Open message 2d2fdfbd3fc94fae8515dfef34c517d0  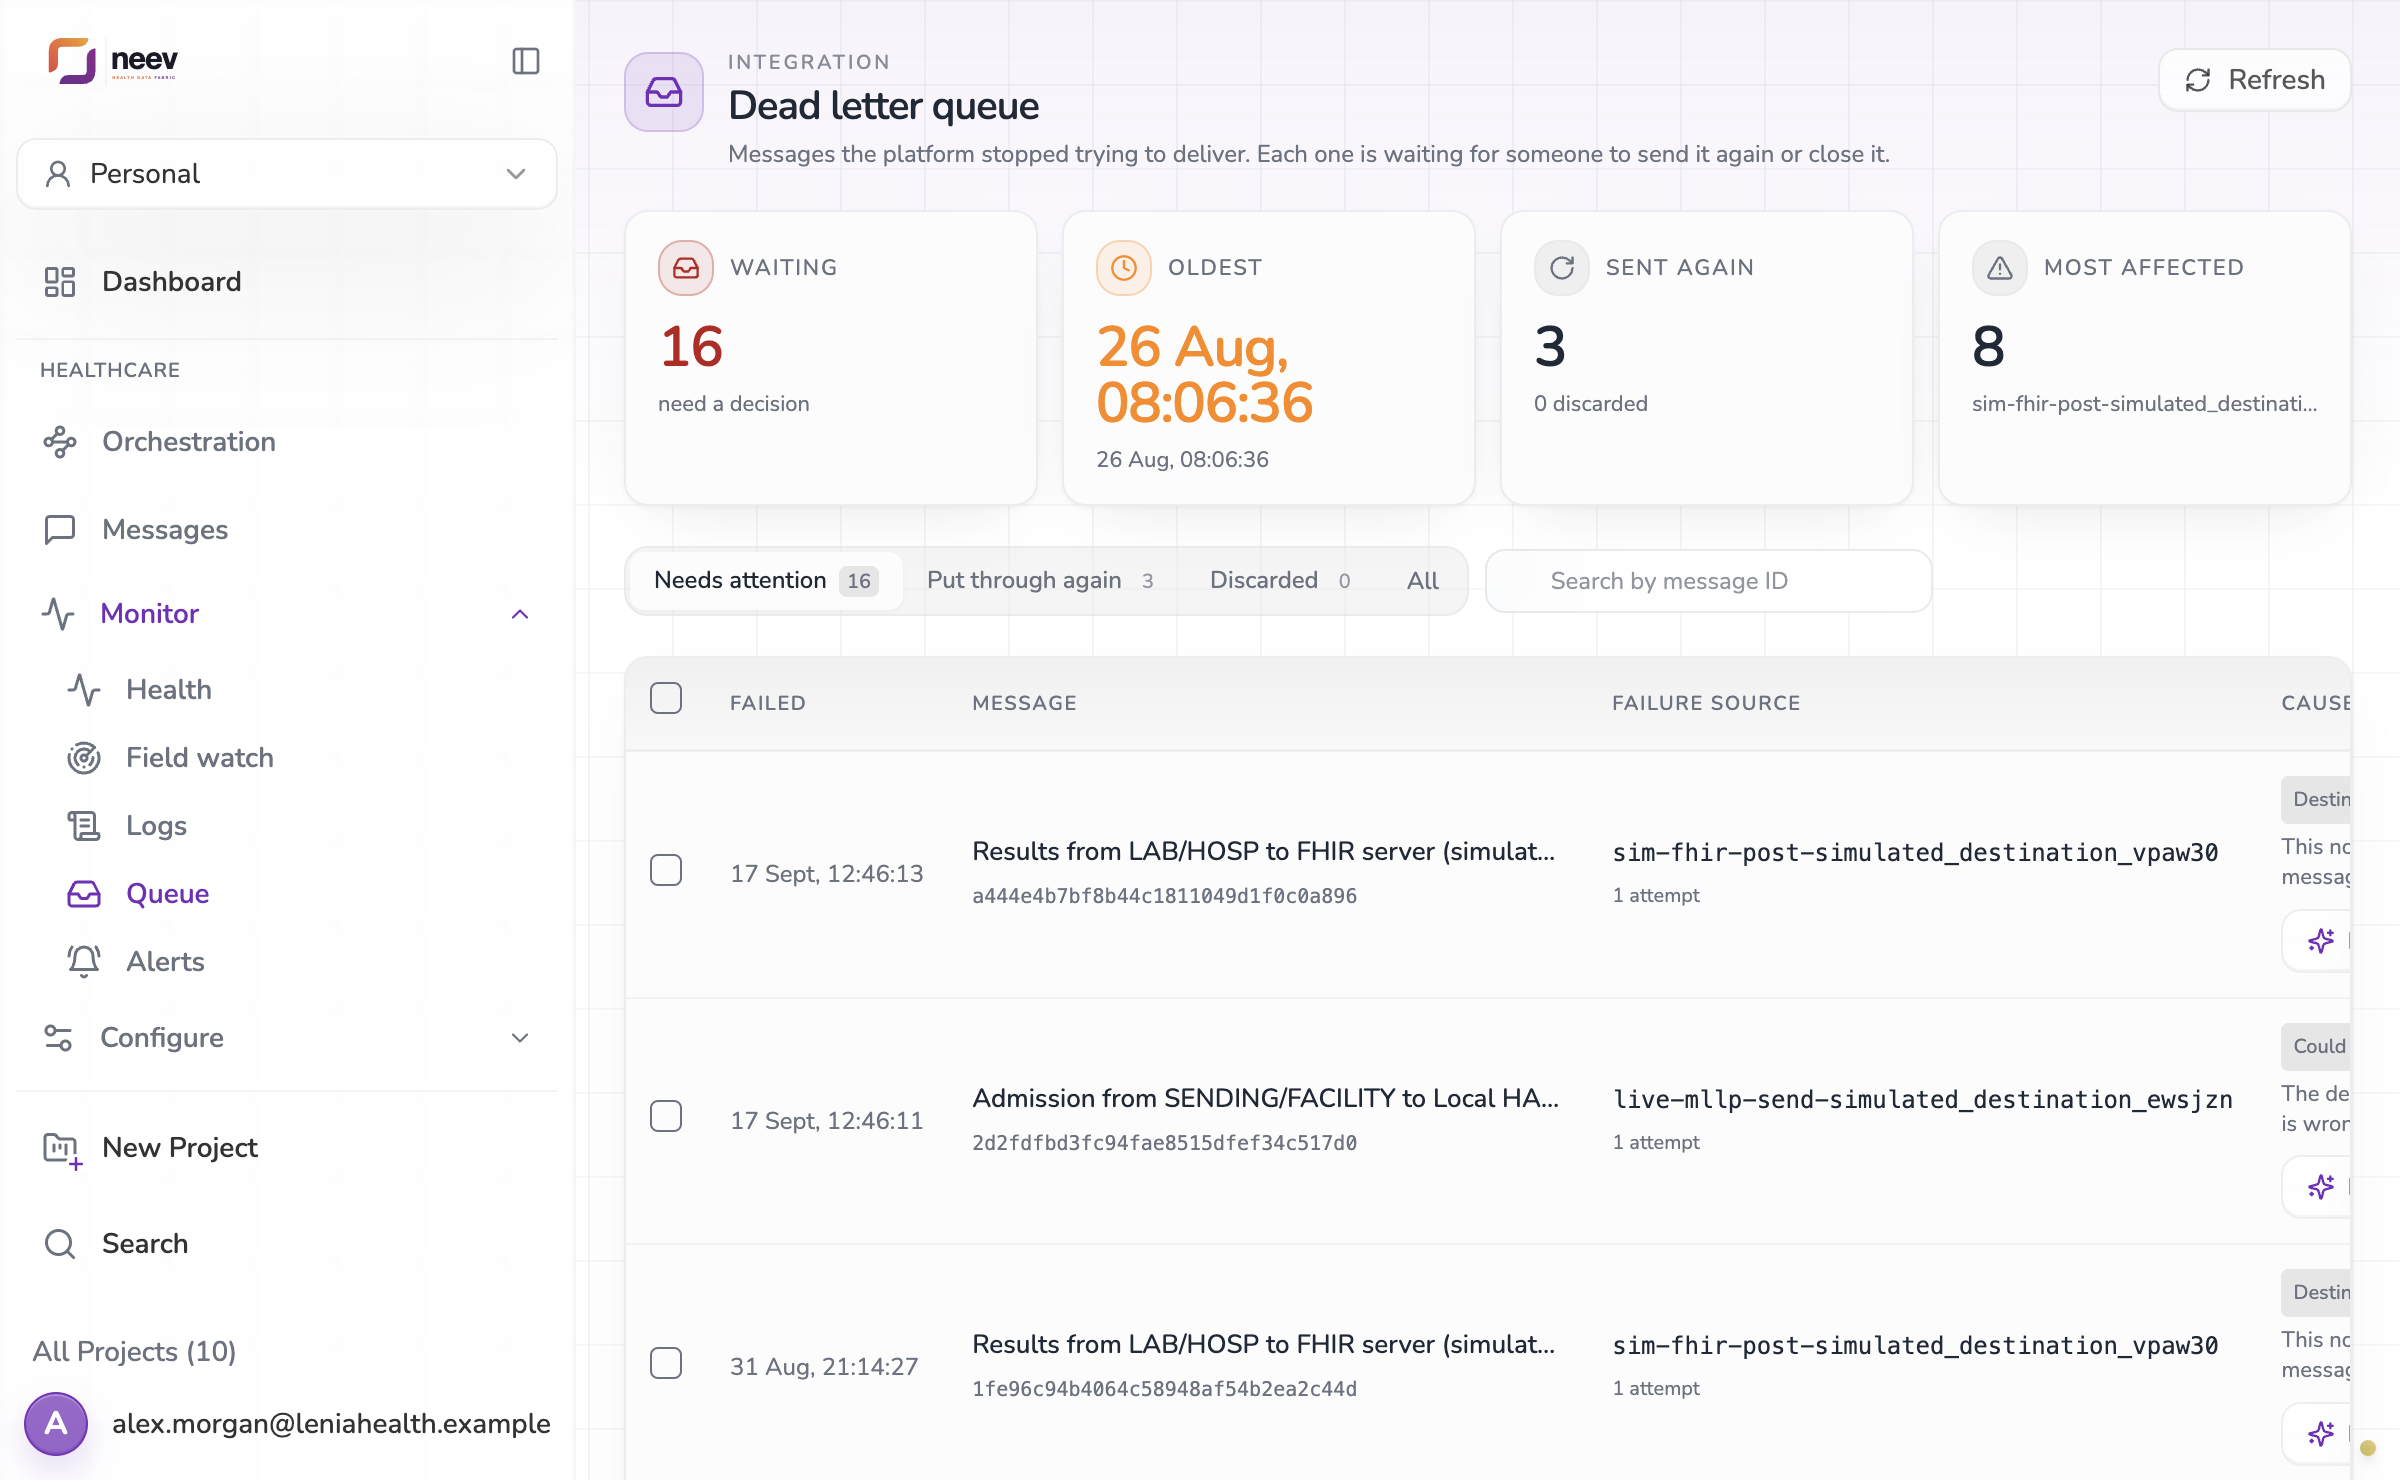[1164, 1143]
